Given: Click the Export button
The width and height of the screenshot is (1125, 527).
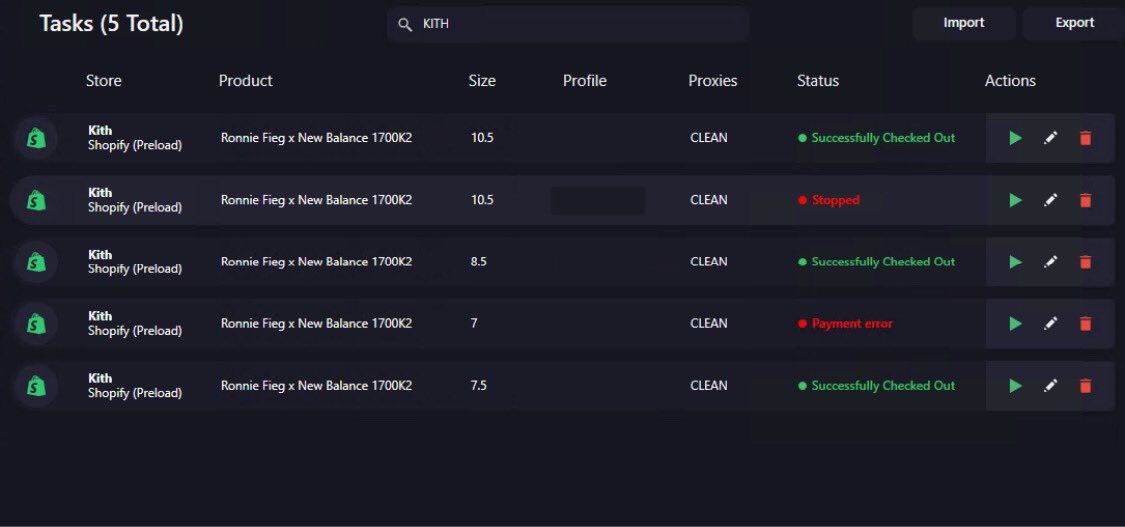Looking at the screenshot, I should tap(1074, 23).
